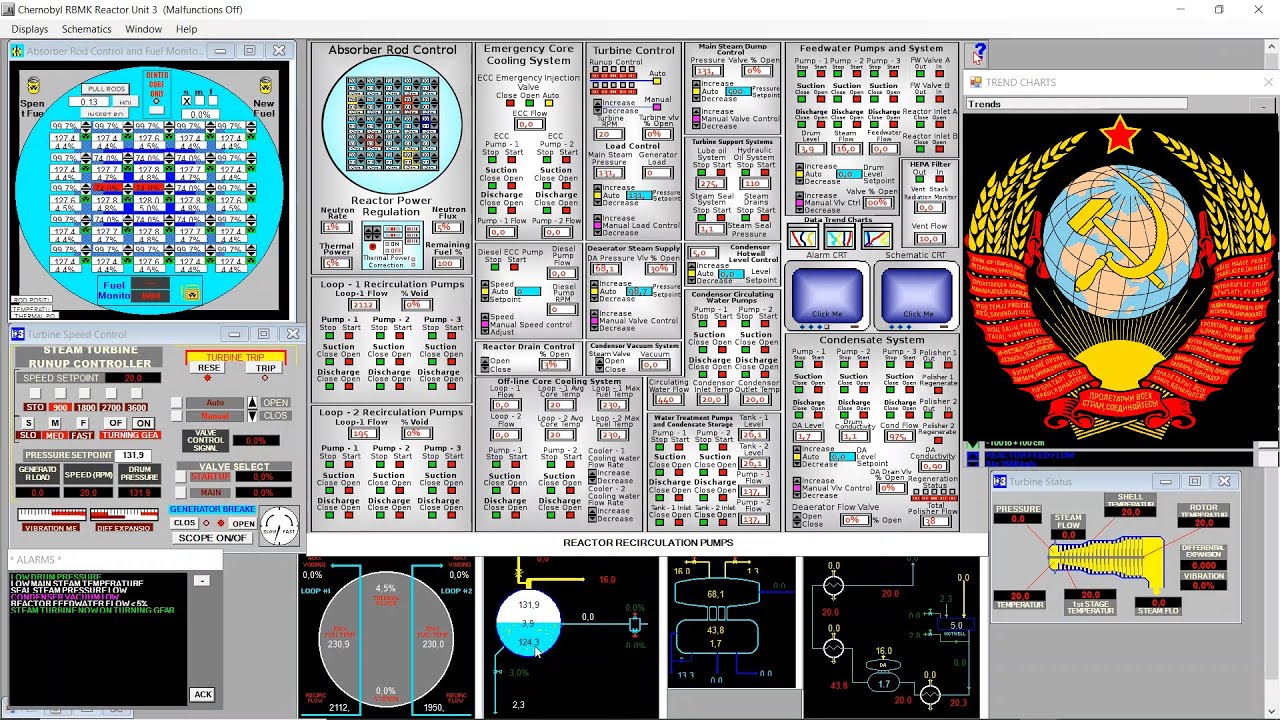Tick the 3600 RPM setpoint checkbox
This screenshot has height=720, width=1280.
pyautogui.click(x=135, y=393)
